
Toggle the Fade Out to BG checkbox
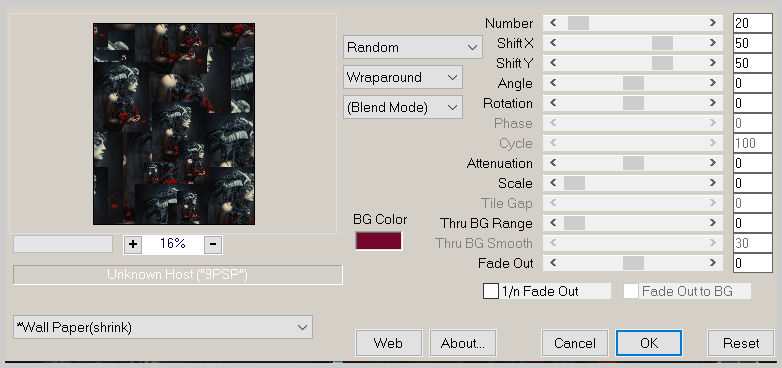point(631,291)
